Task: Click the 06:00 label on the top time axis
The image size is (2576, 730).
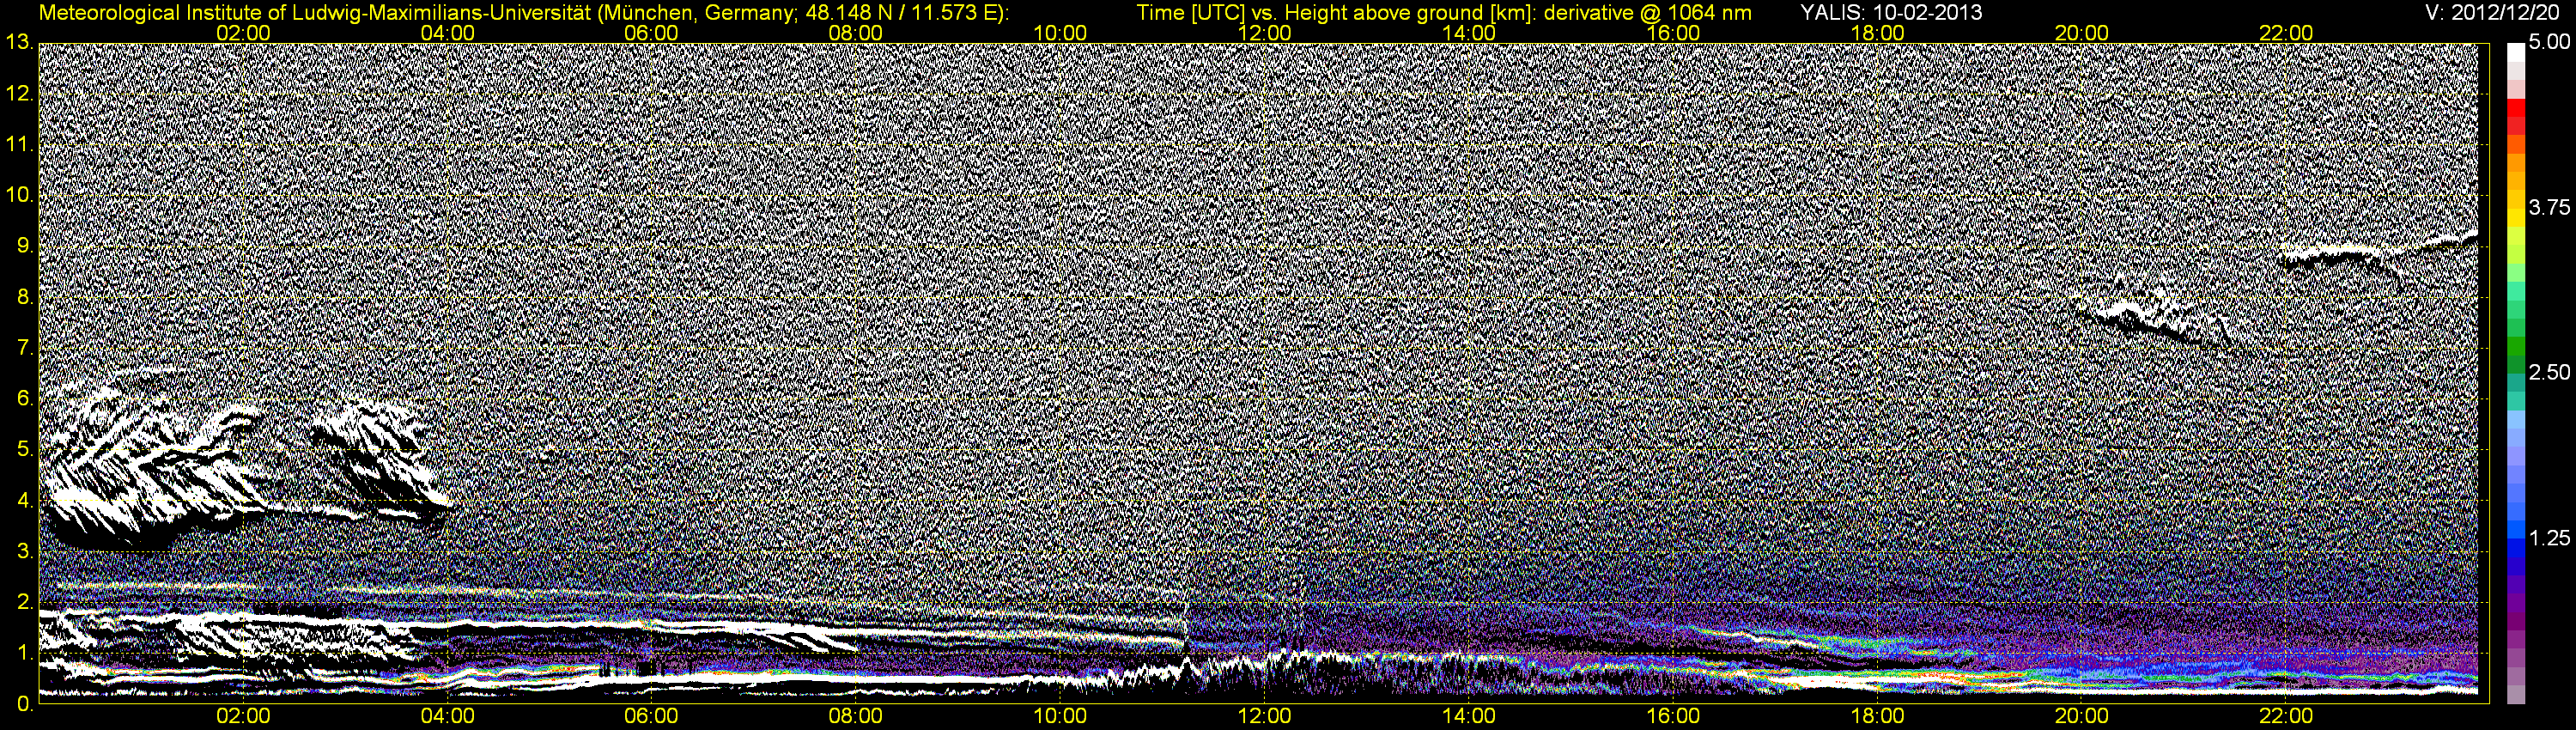Action: pos(652,33)
